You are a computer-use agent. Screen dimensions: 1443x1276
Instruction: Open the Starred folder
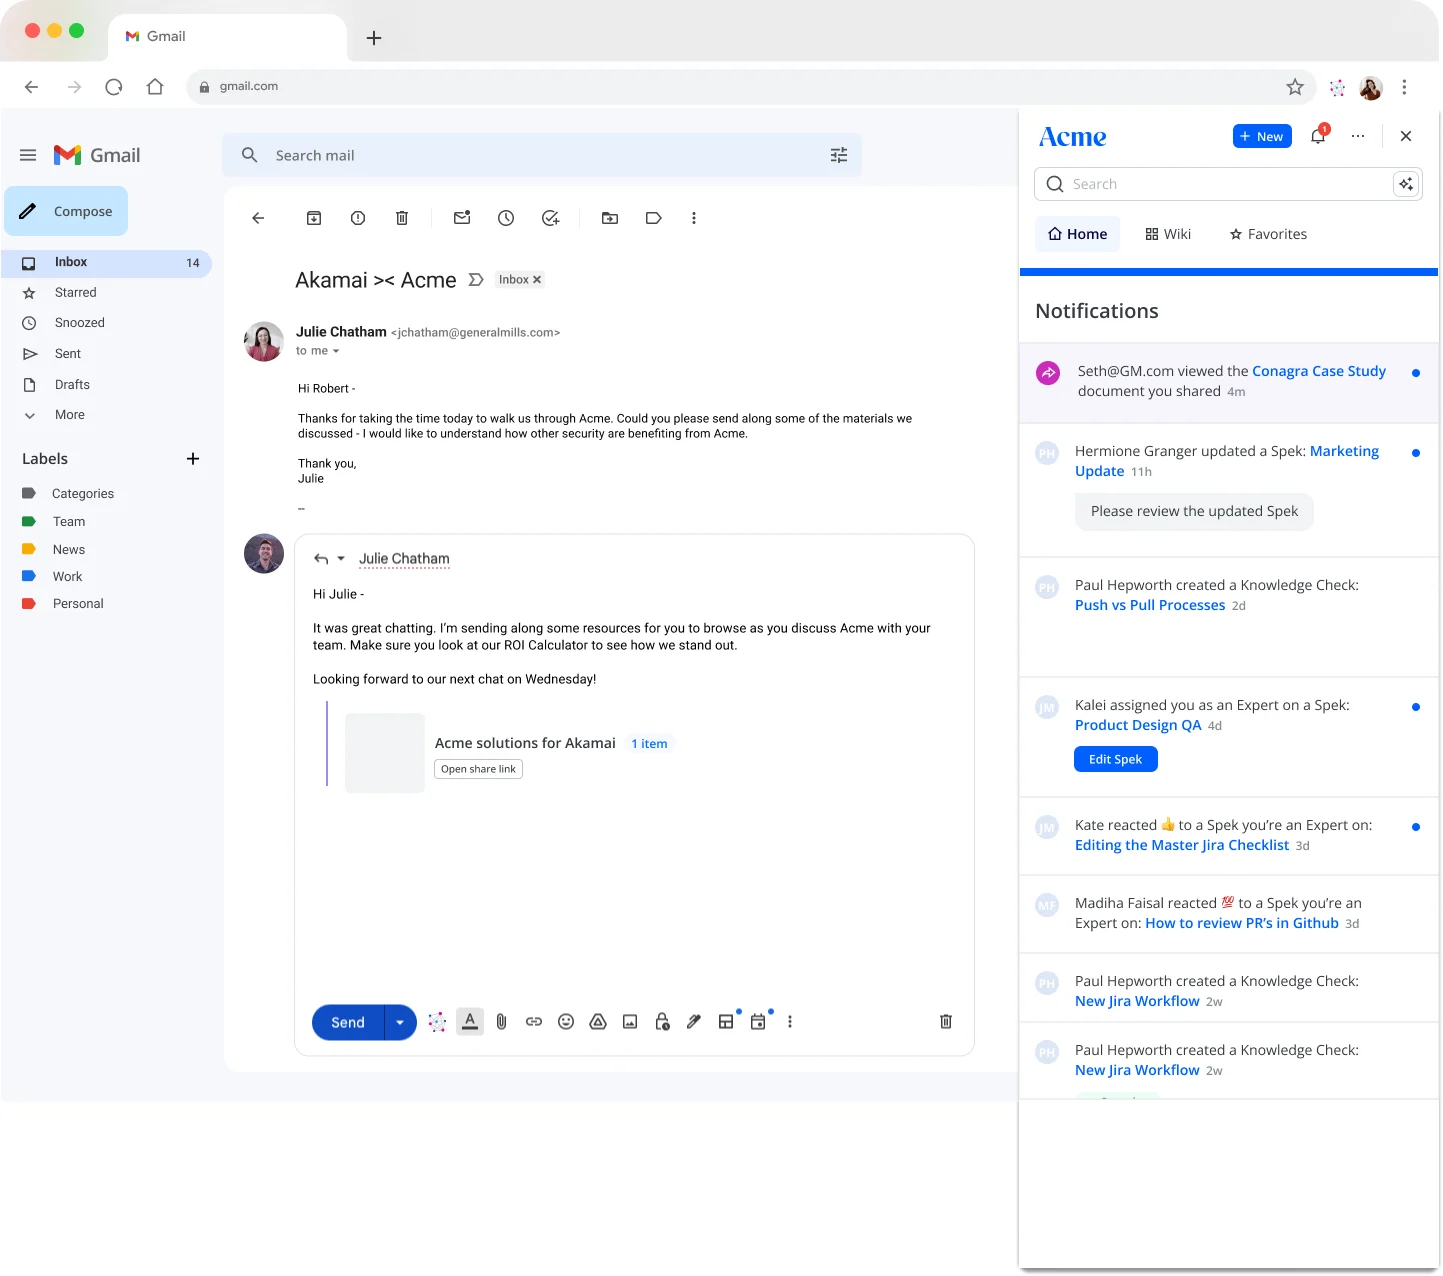coord(75,293)
